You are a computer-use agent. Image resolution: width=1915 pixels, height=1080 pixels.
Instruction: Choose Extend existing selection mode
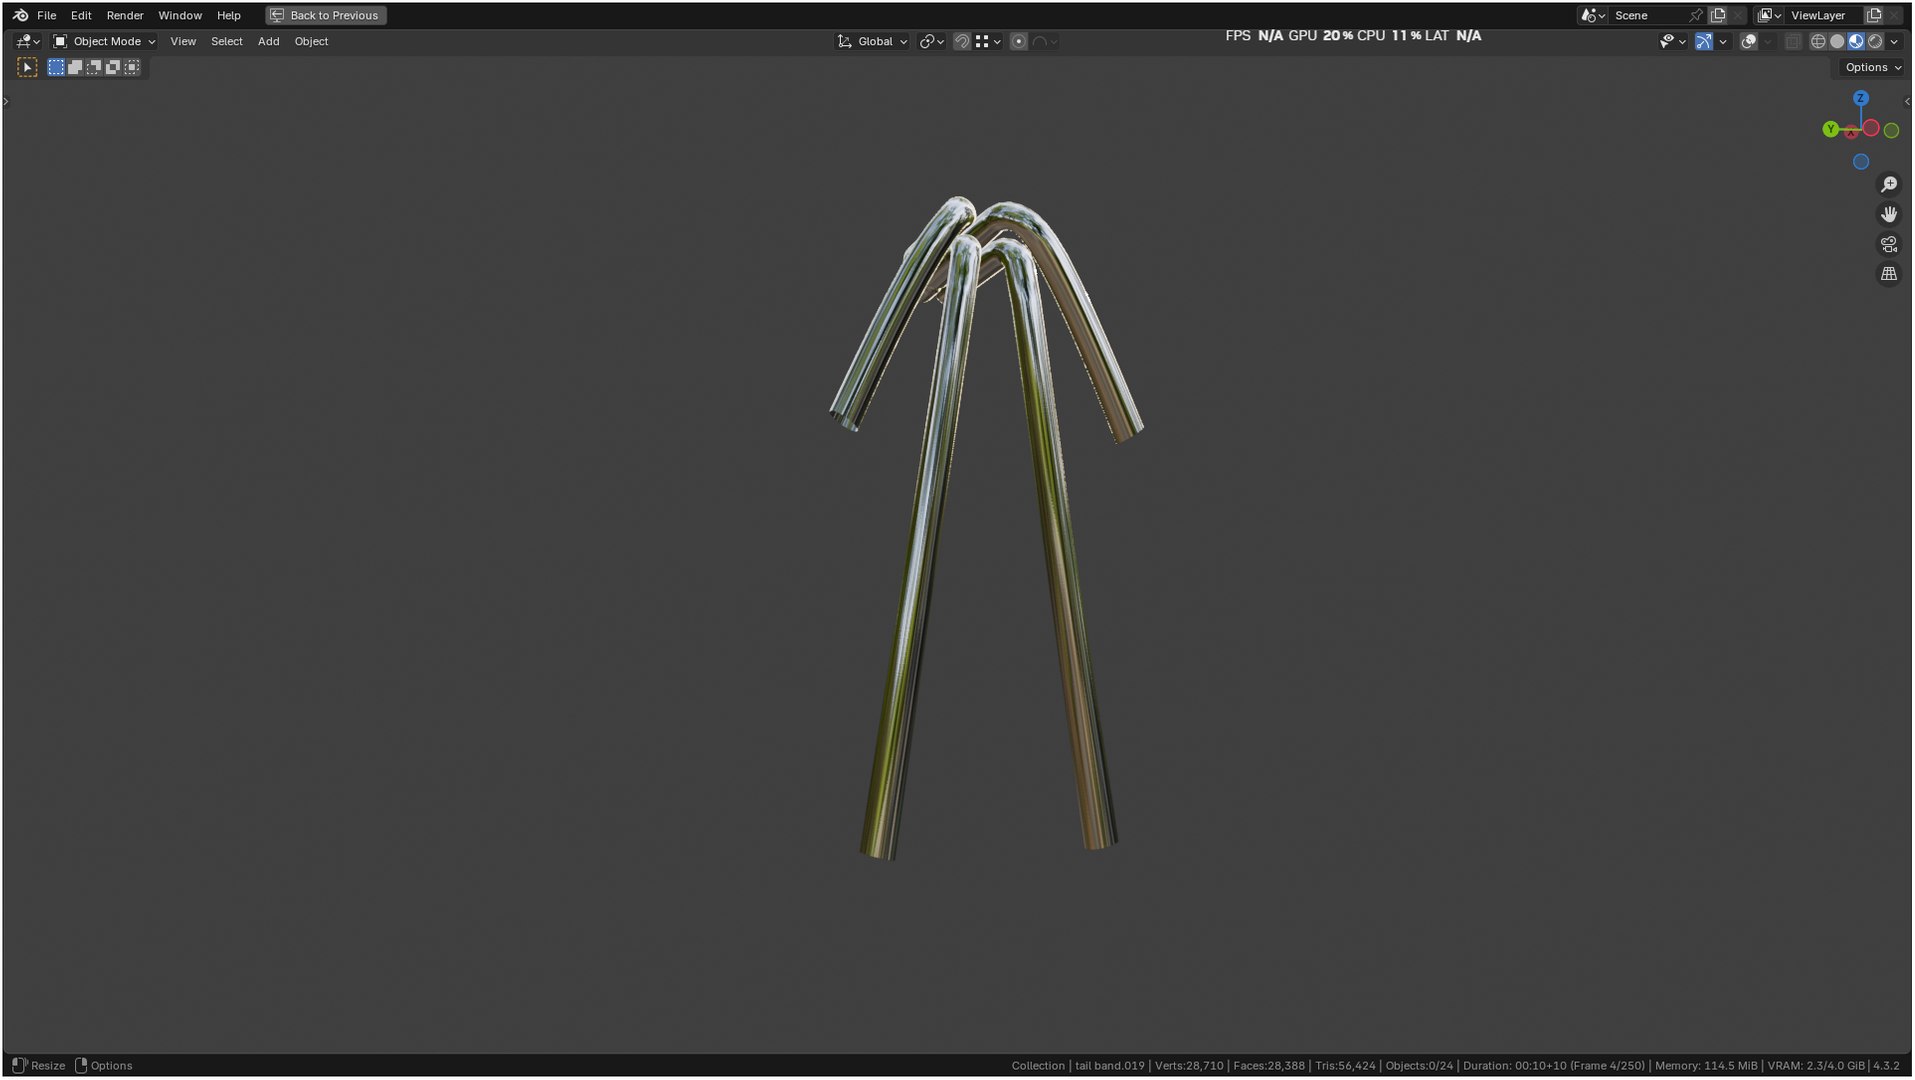pyautogui.click(x=75, y=67)
